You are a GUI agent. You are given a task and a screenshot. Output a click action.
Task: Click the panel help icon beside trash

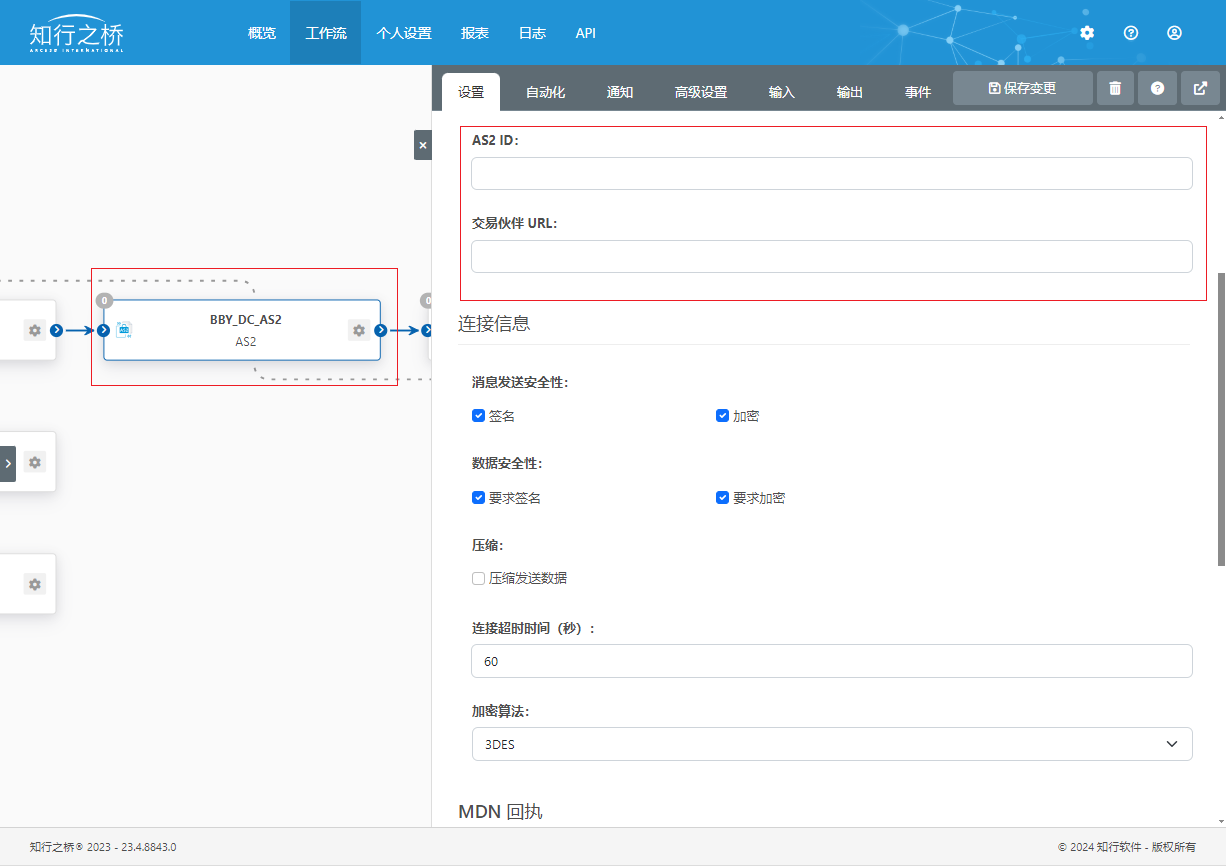point(1157,88)
